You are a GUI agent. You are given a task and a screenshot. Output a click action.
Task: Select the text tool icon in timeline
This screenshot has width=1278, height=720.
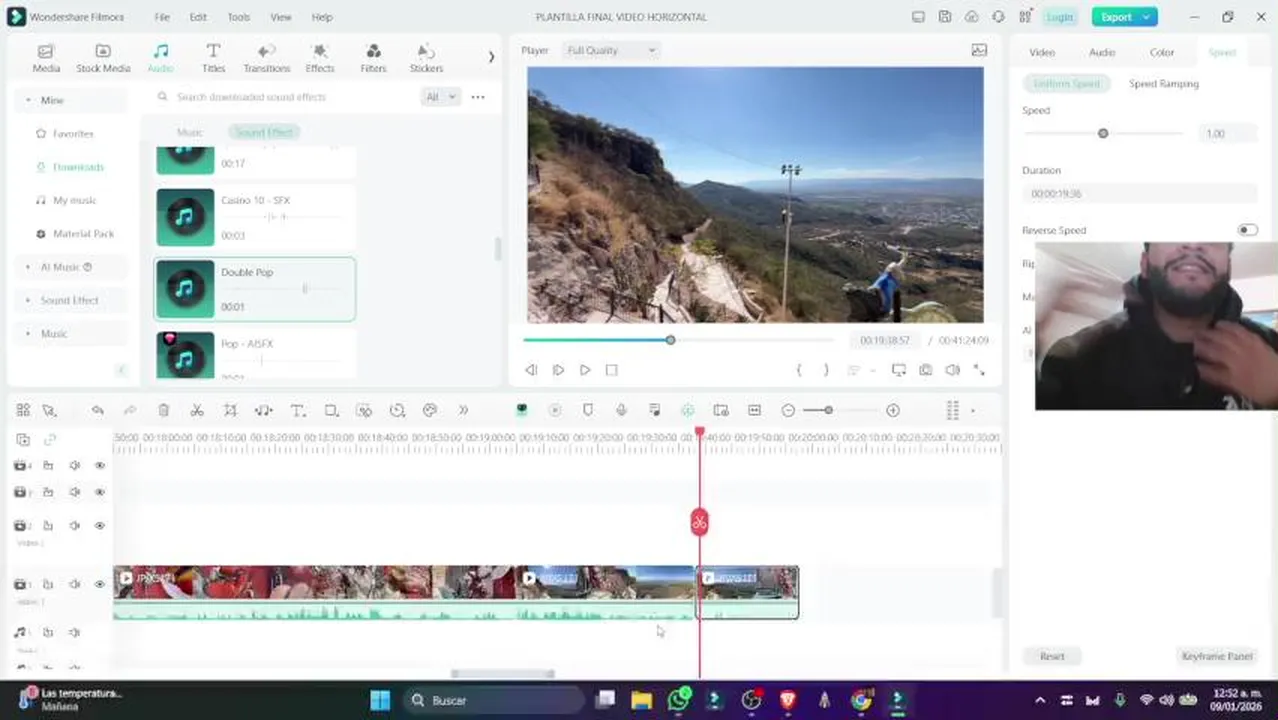pos(298,410)
